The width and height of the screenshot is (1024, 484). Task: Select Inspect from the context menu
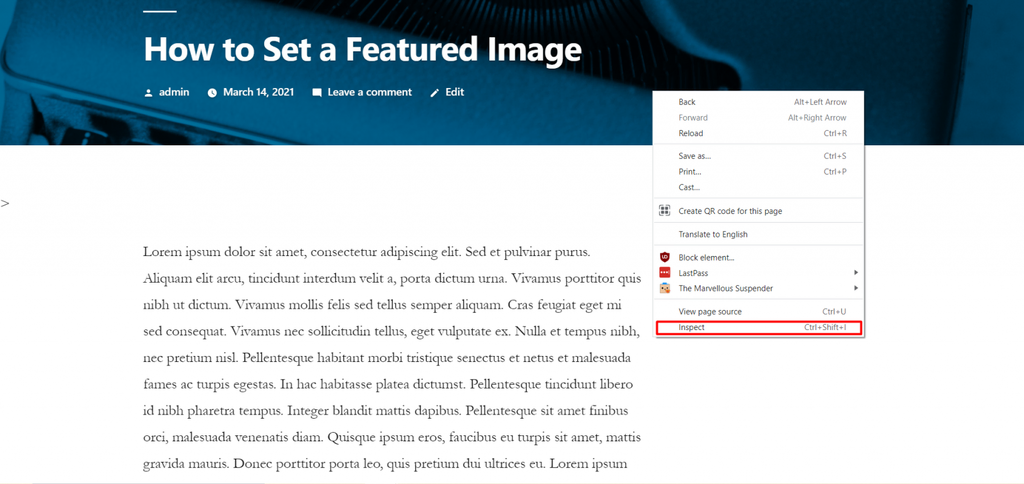(x=759, y=327)
